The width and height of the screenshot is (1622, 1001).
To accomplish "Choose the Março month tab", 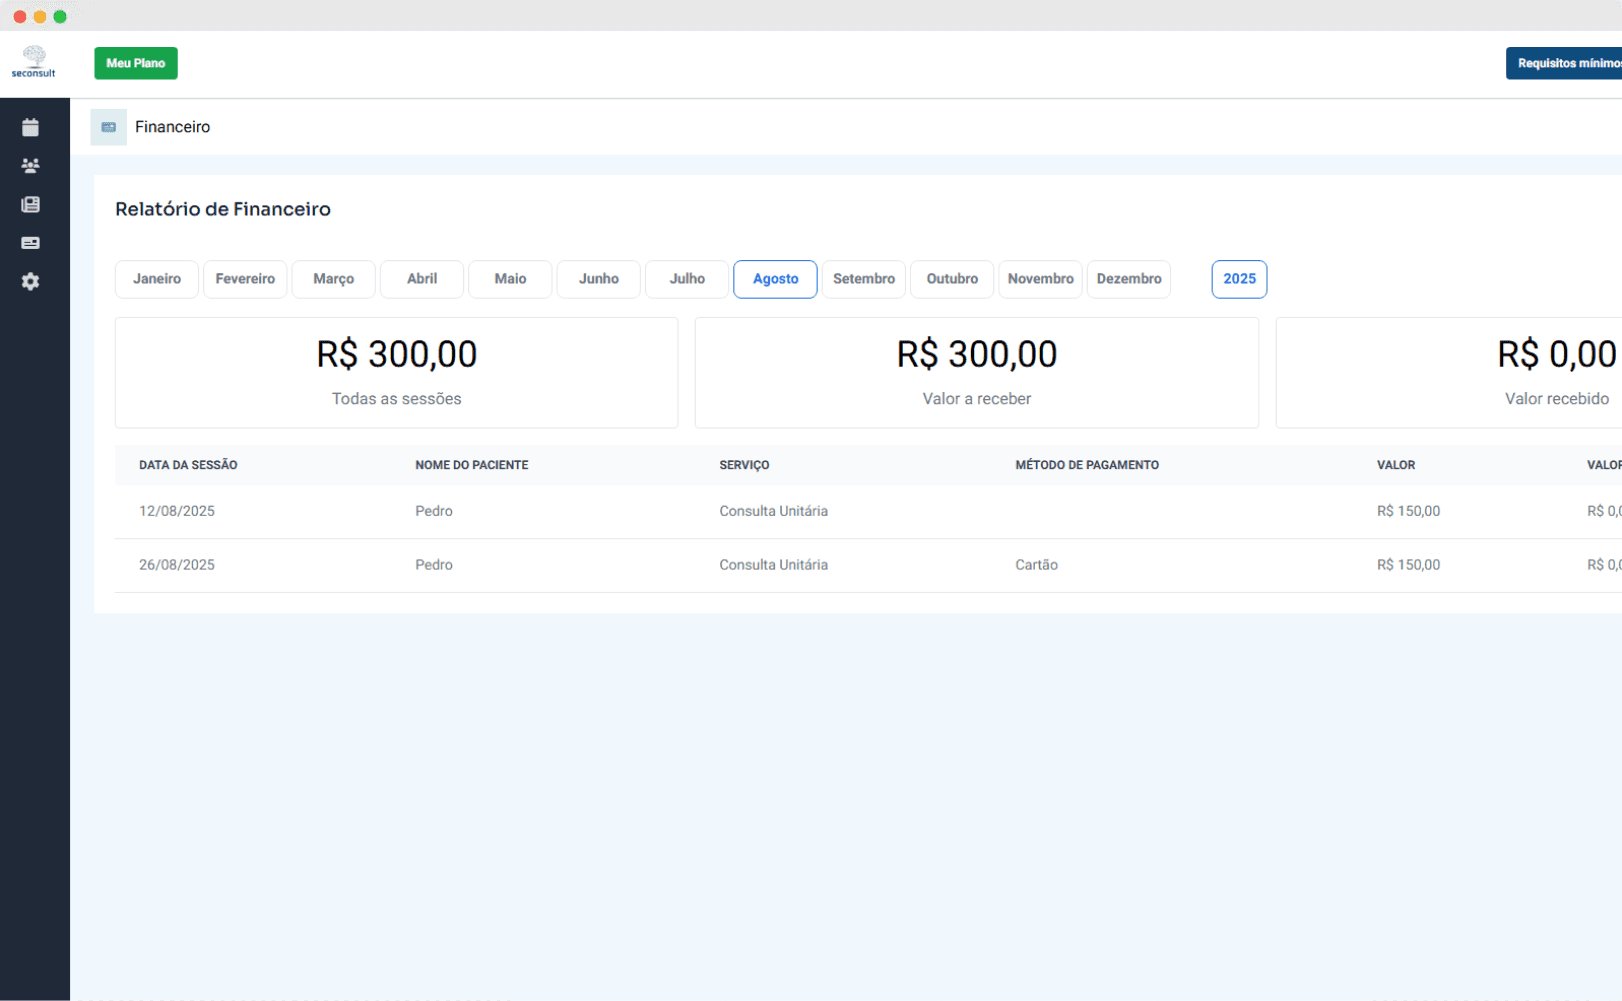I will coord(333,279).
